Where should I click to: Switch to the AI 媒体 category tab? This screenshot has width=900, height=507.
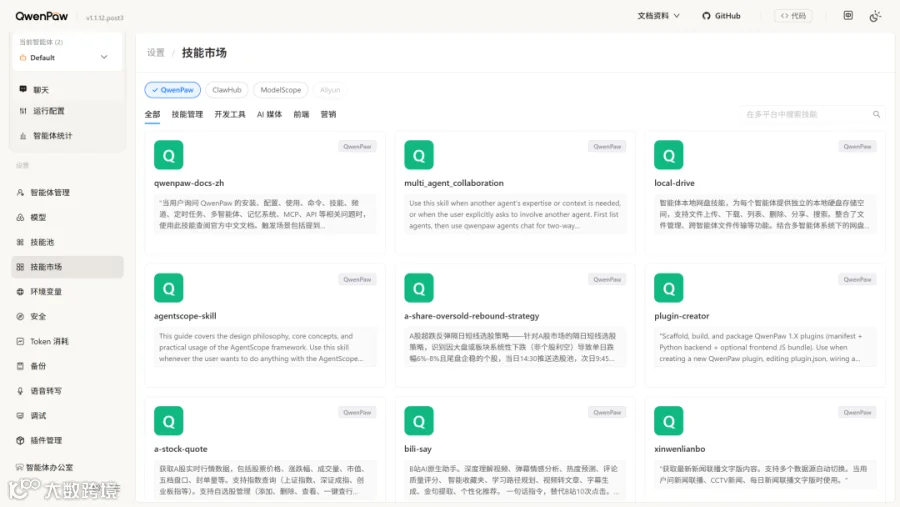click(269, 114)
